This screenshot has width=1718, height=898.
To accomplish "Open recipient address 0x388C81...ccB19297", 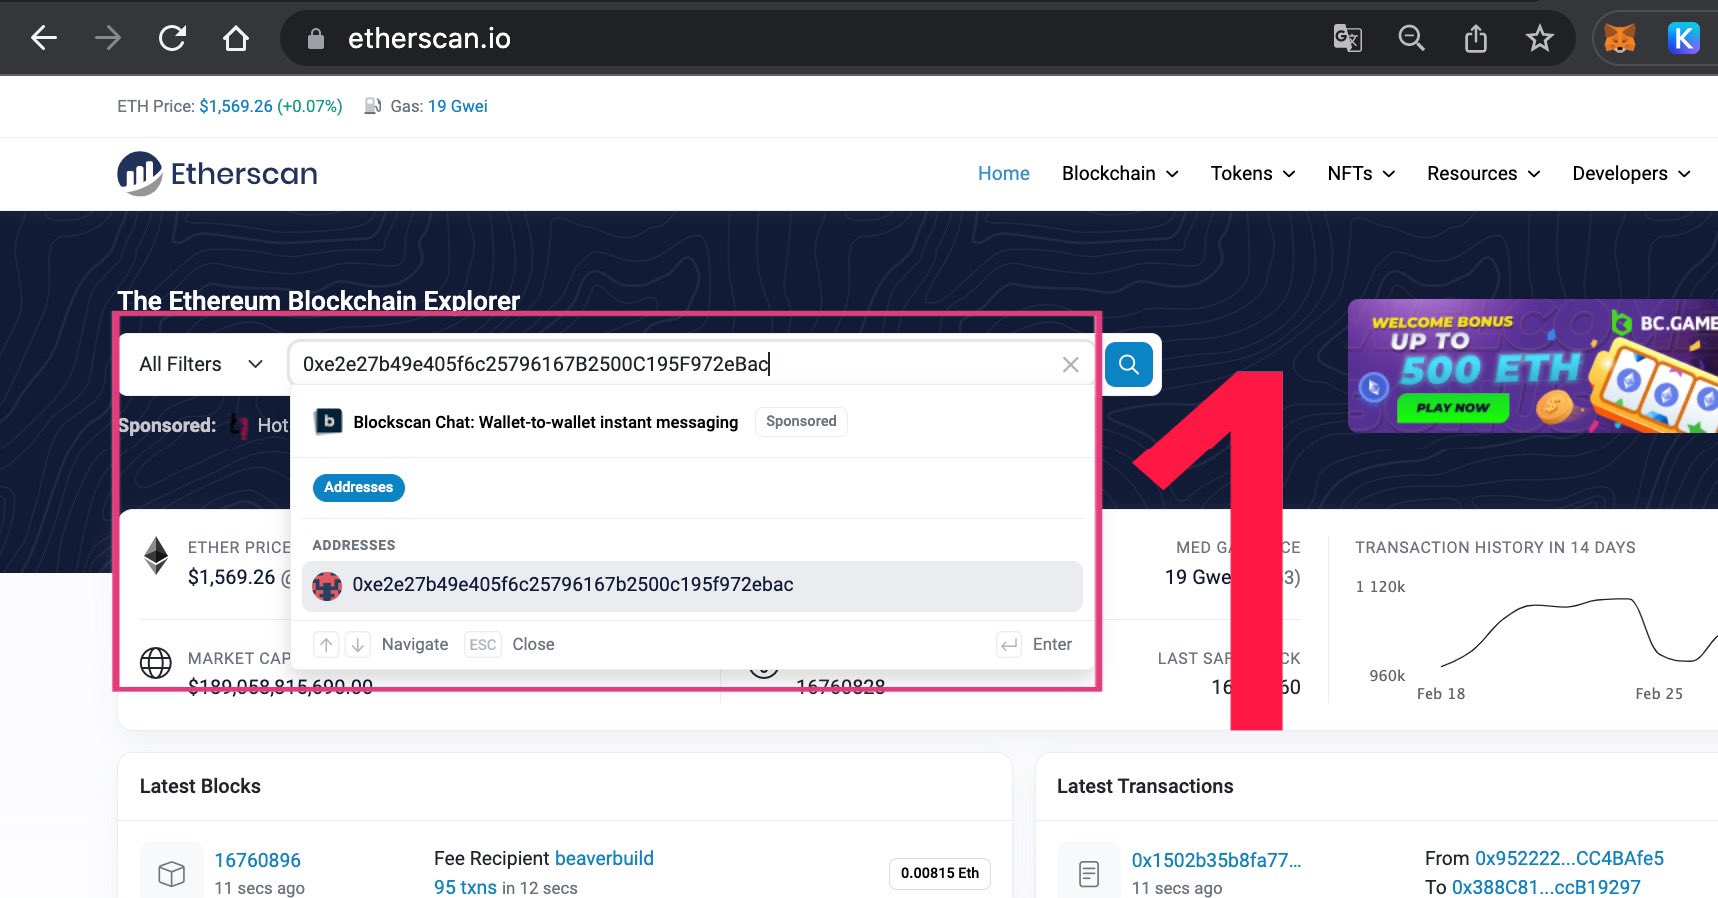I will [x=1546, y=888].
